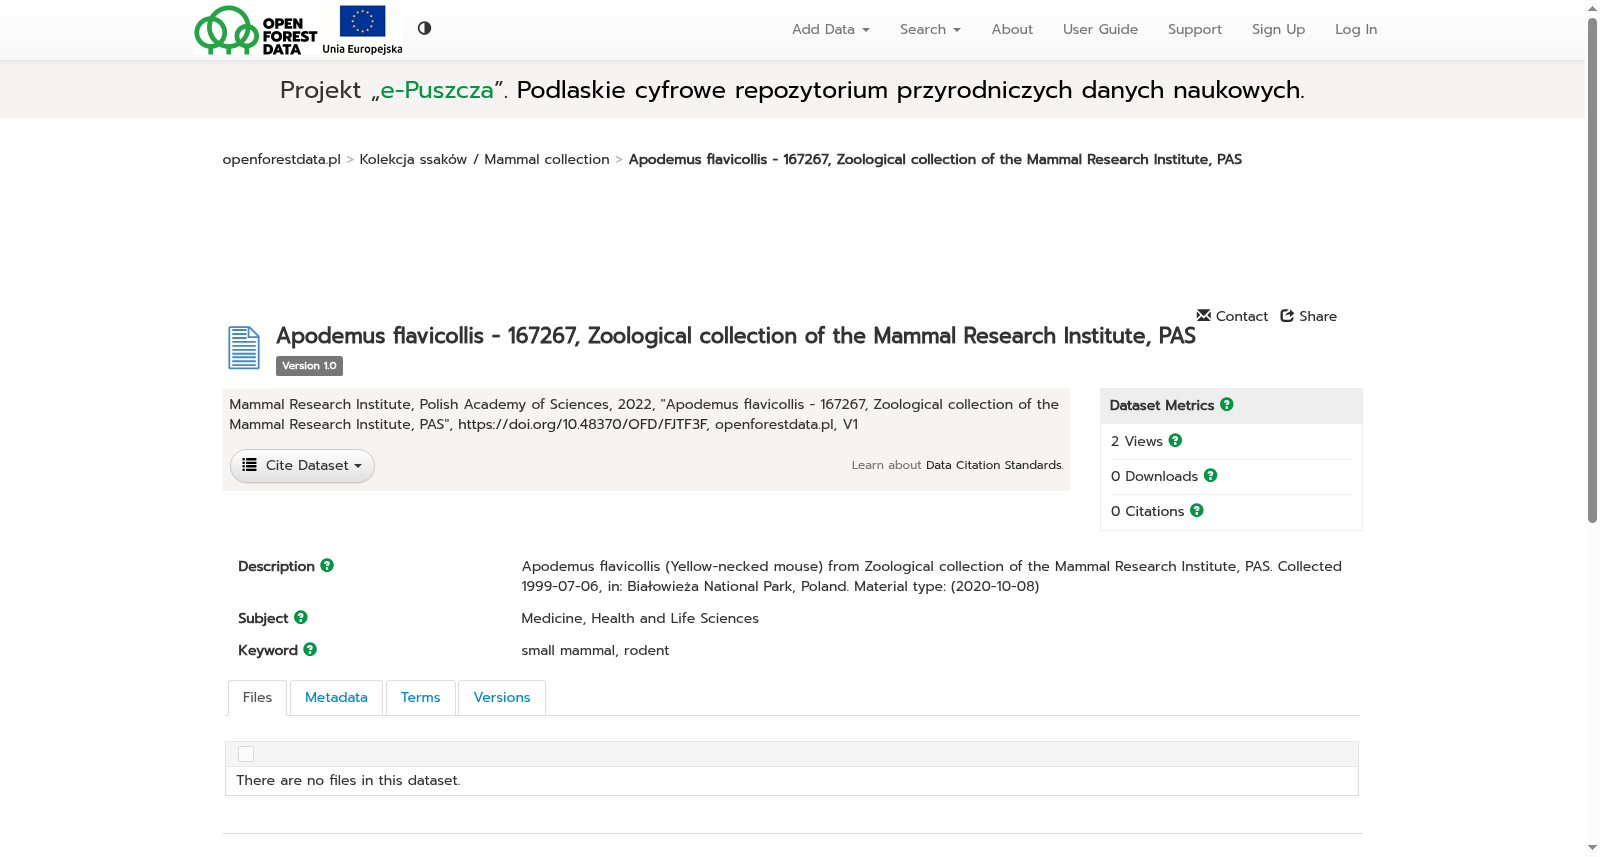Click the citation text with DOI
Image resolution: width=1600 pixels, height=857 pixels.
click(644, 414)
